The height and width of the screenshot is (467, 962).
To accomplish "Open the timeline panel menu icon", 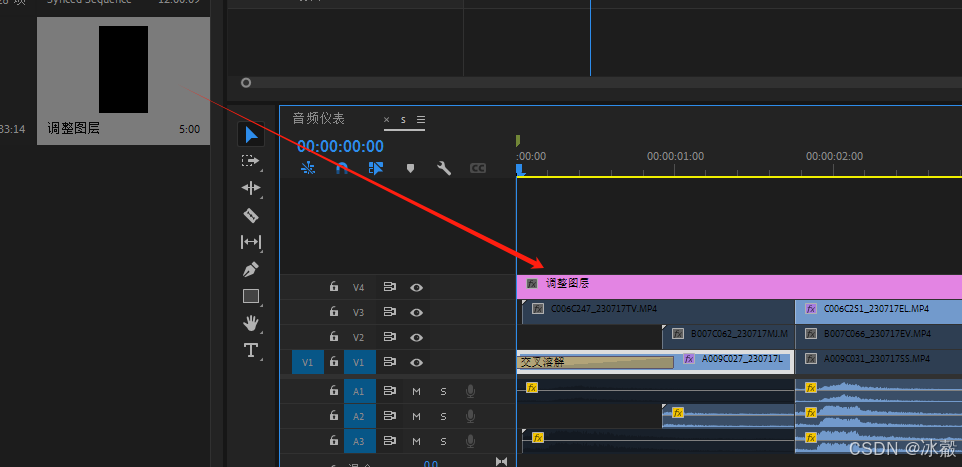I will (x=421, y=120).
